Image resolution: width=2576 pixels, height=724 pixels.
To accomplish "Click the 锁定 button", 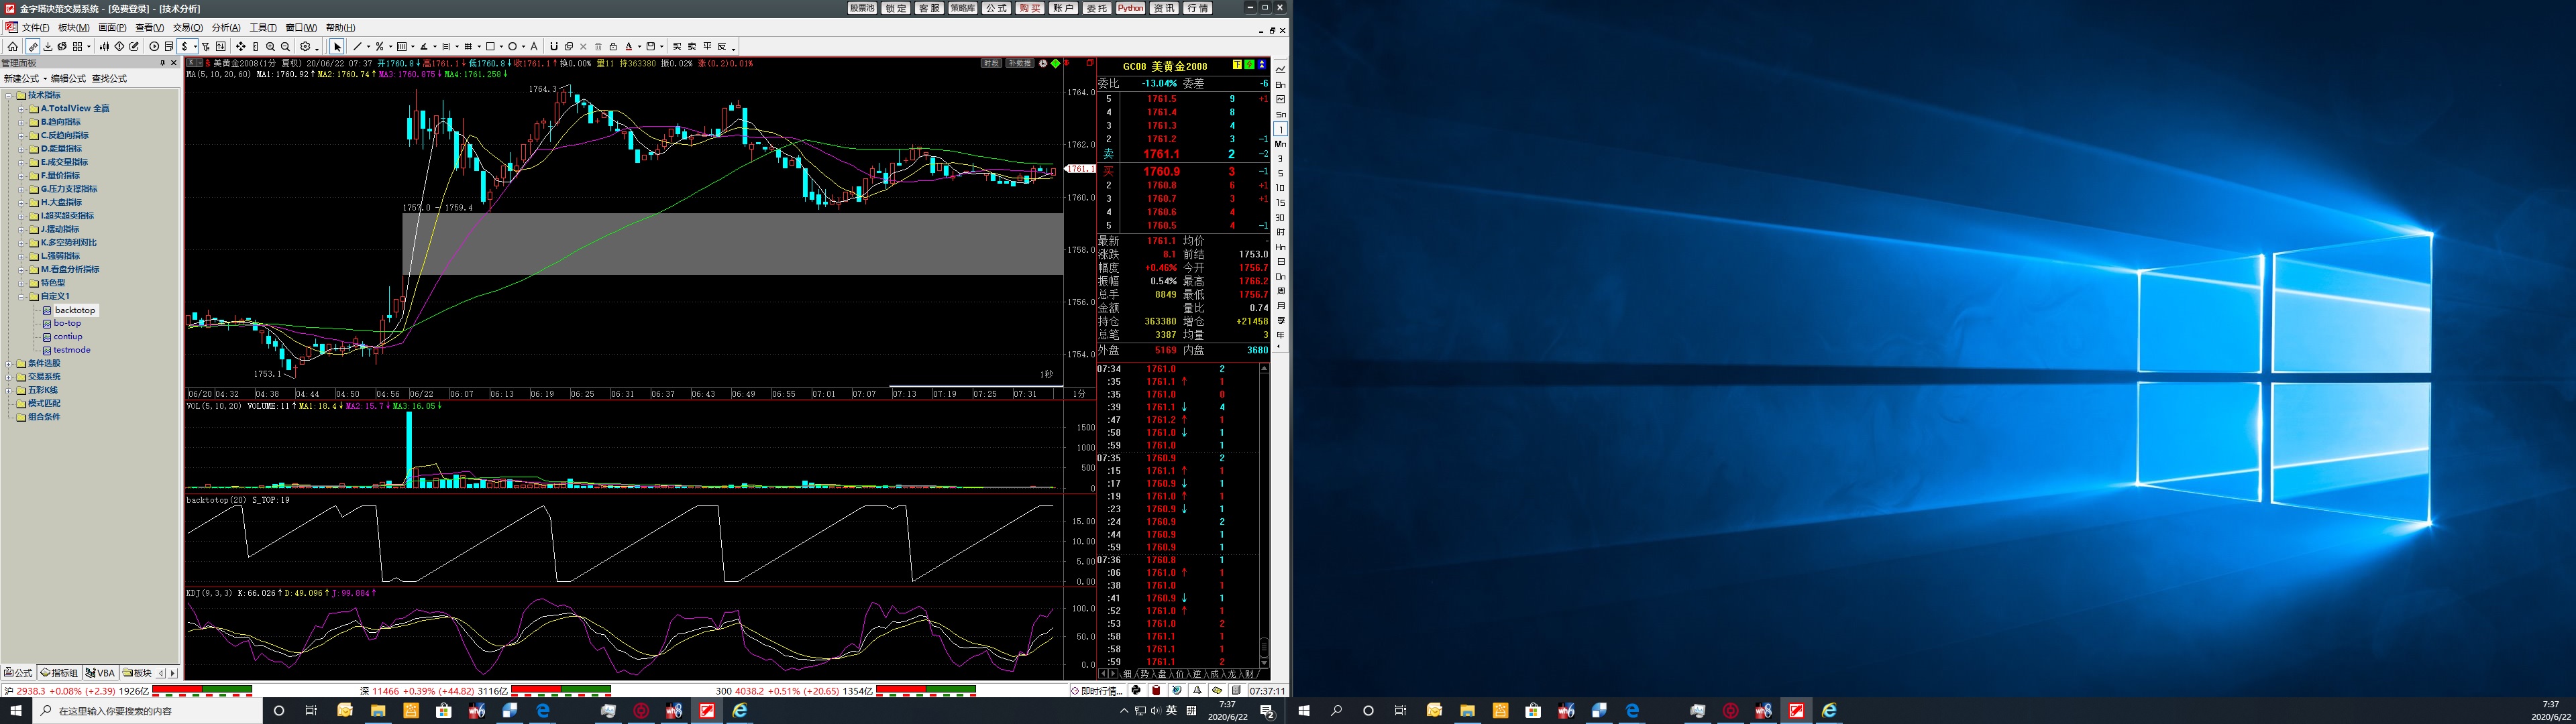I will point(896,8).
